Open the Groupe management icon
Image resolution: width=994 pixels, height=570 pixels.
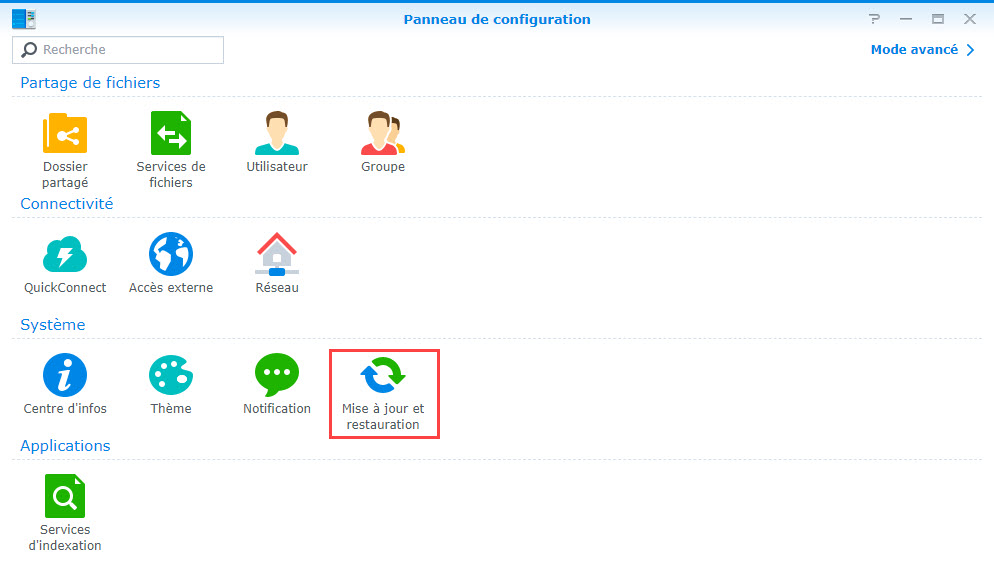tap(383, 135)
